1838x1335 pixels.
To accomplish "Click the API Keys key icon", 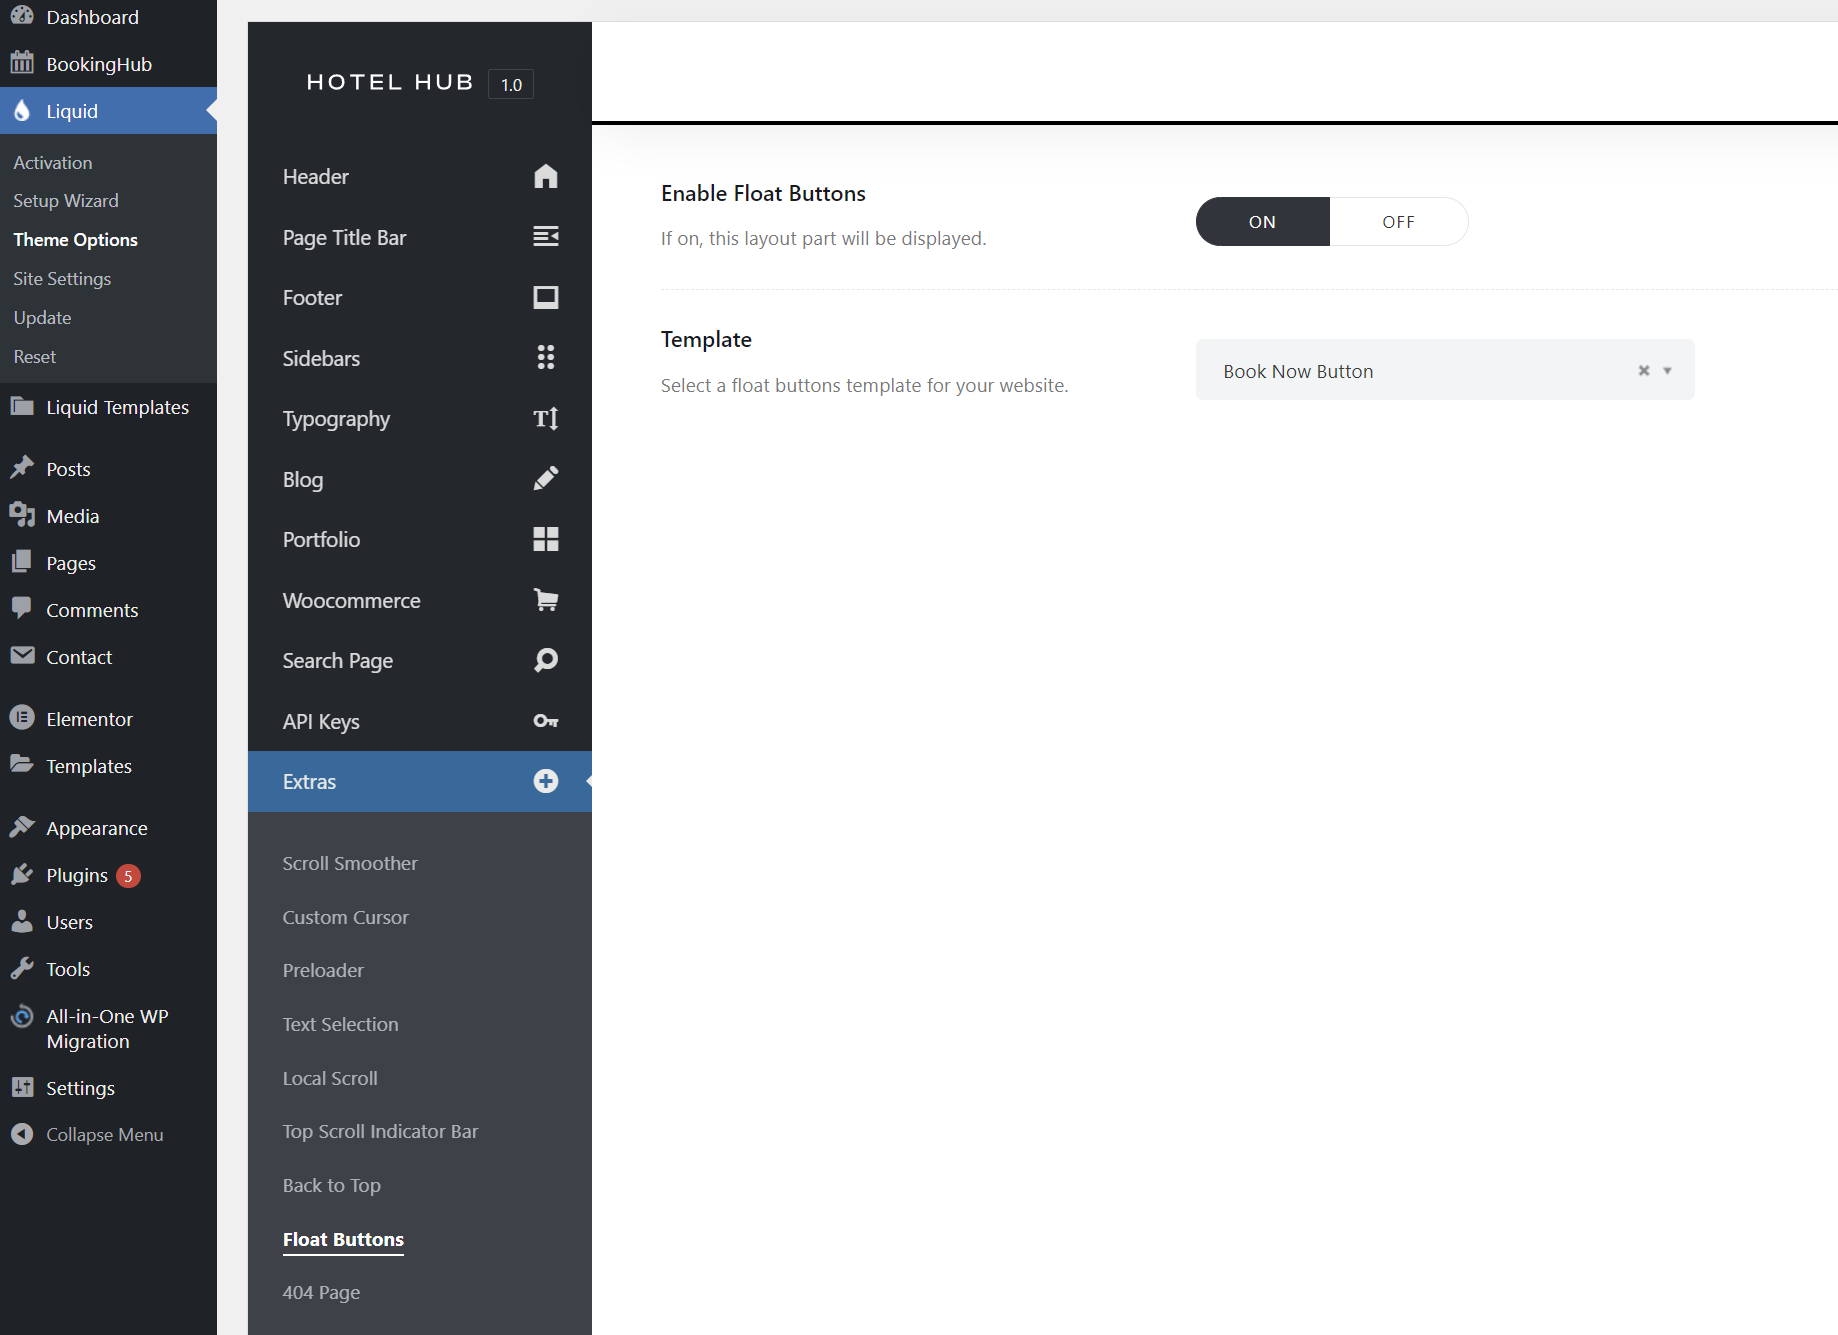I will pos(545,721).
